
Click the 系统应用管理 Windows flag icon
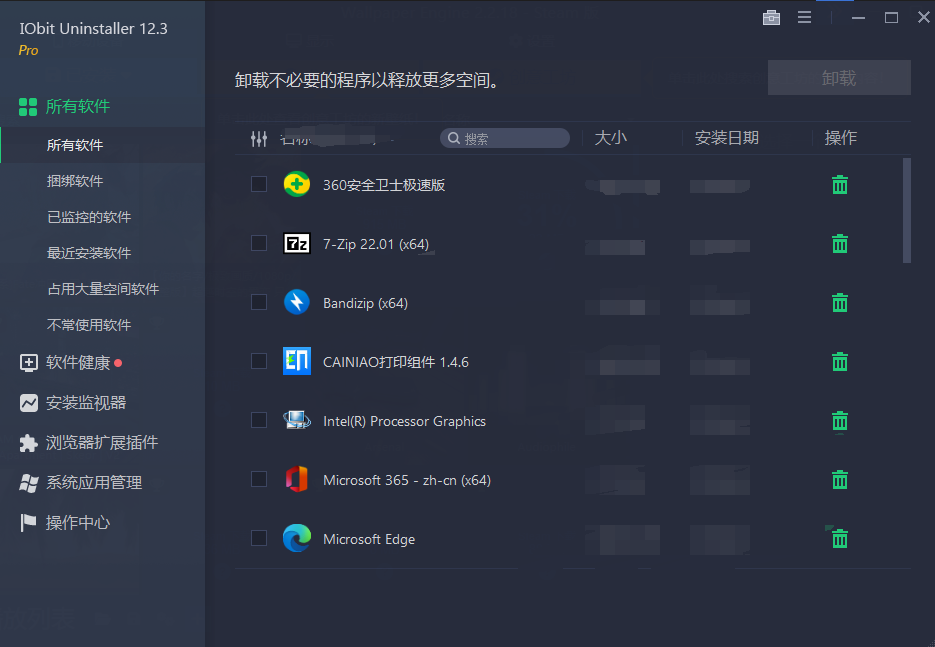28,483
